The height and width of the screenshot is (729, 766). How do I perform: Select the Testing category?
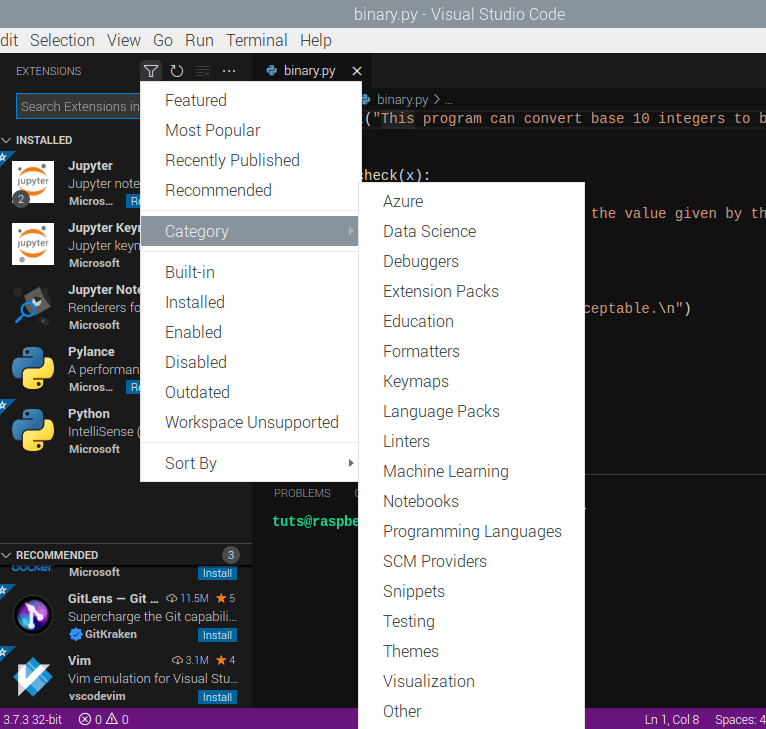(x=471, y=621)
